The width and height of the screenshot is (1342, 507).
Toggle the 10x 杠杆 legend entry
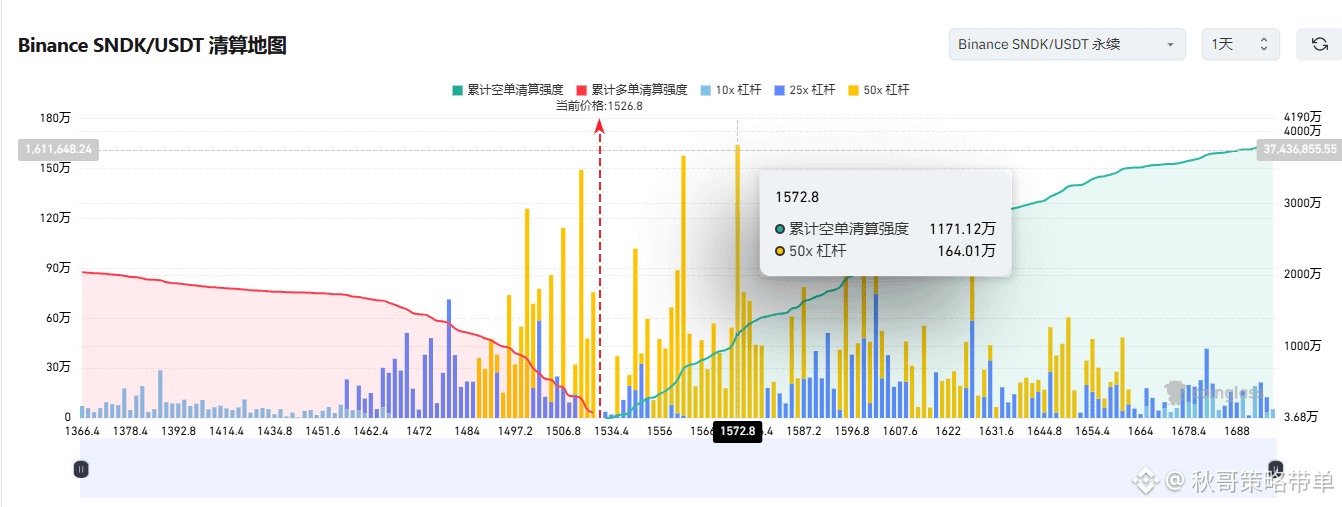coord(731,90)
